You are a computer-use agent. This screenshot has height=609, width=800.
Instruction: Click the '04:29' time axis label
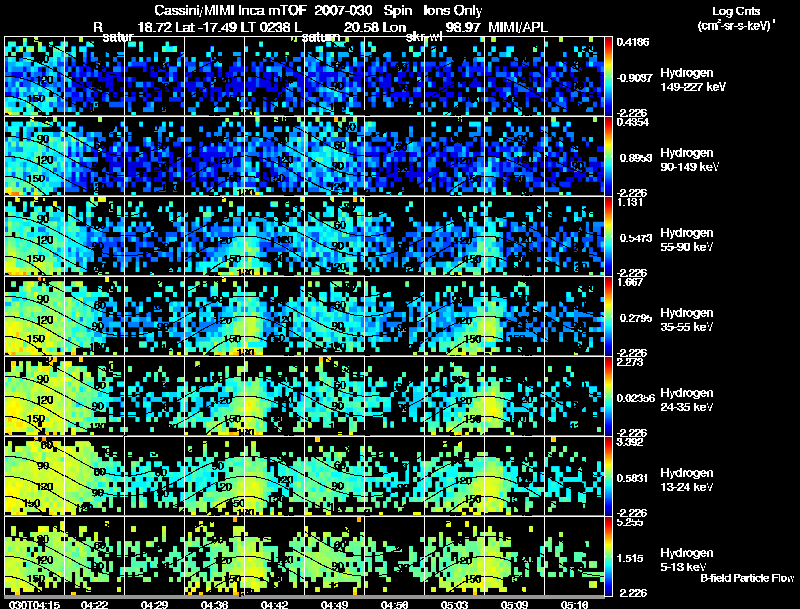tap(154, 604)
